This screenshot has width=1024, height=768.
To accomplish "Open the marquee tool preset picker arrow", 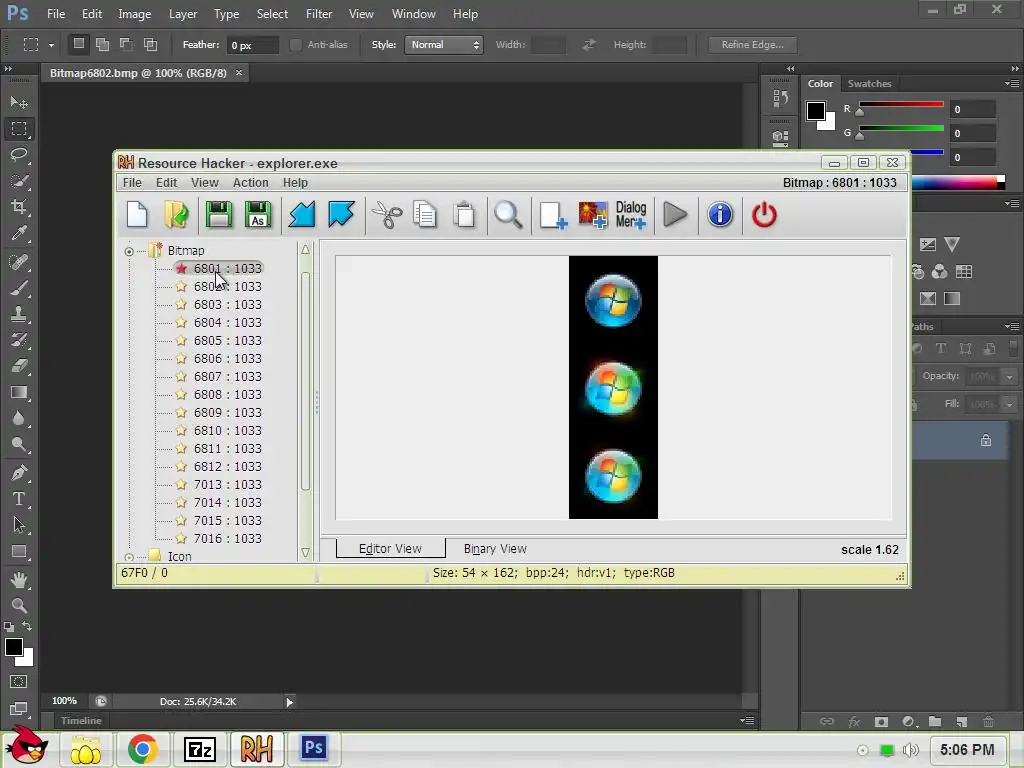I will coord(51,45).
